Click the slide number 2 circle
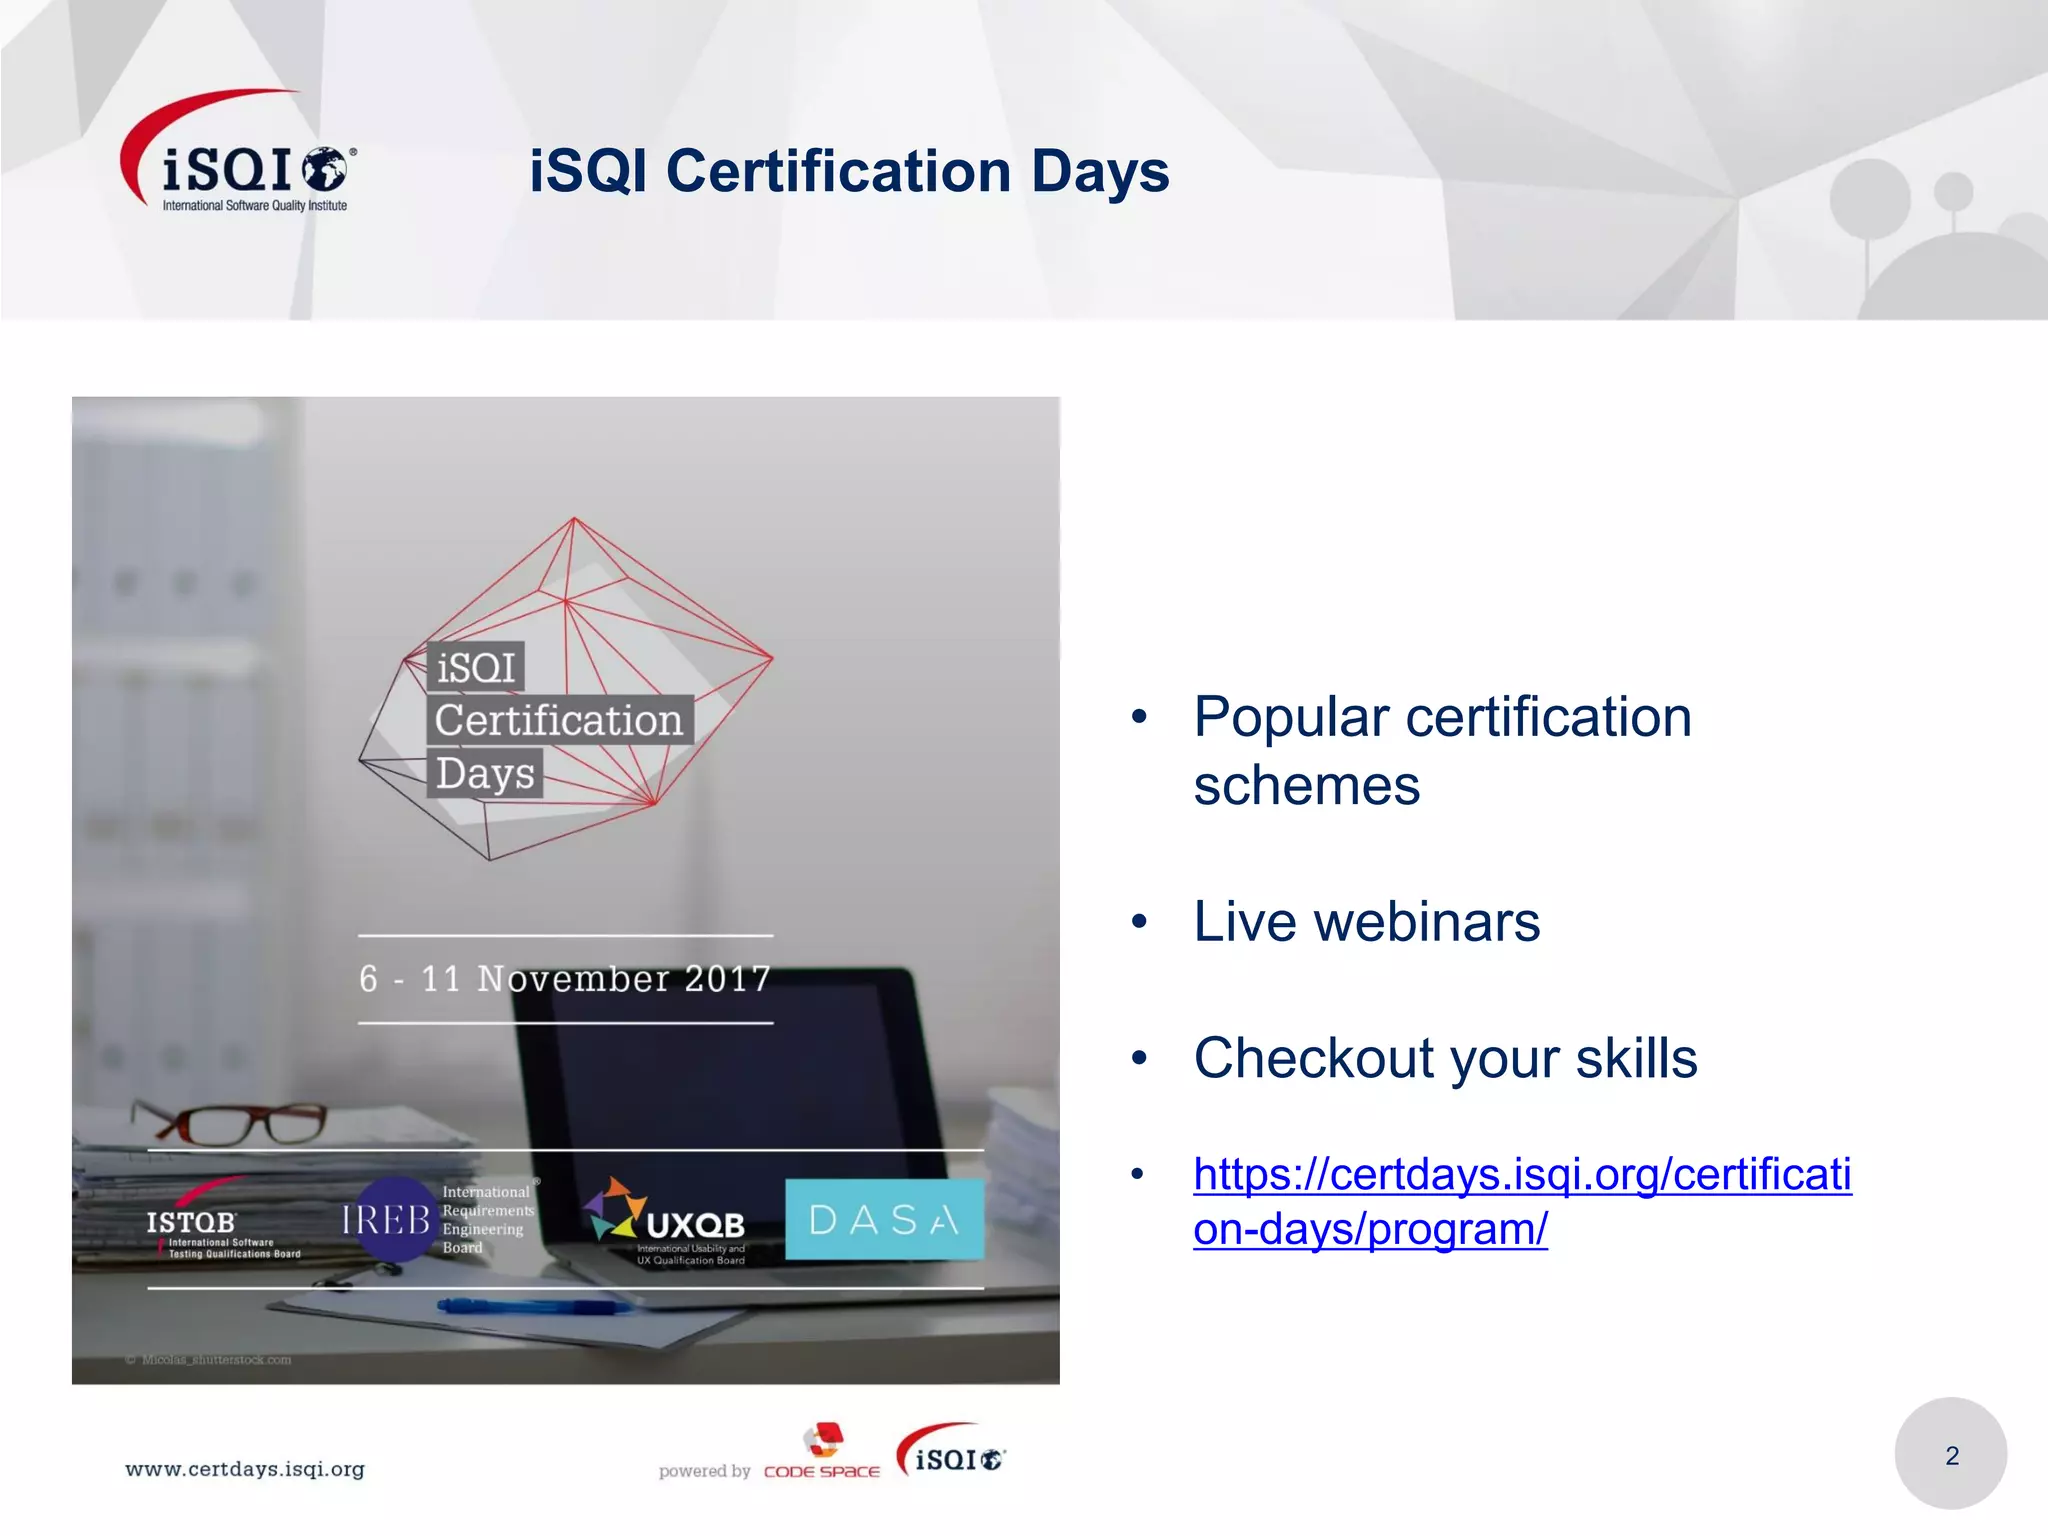The width and height of the screenshot is (2048, 1536). pos(1950,1454)
